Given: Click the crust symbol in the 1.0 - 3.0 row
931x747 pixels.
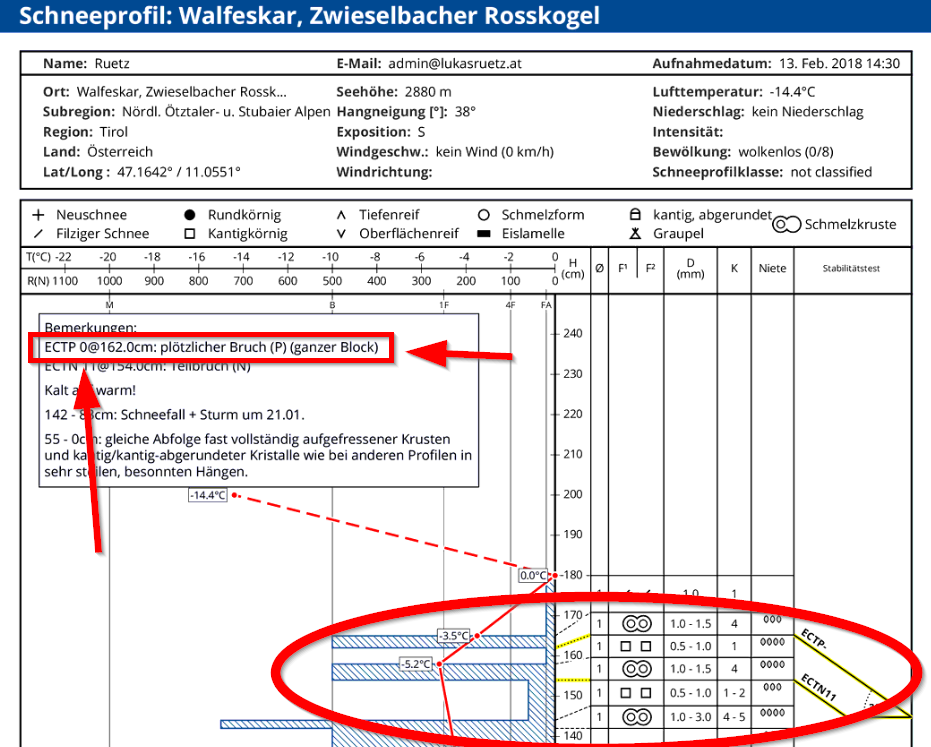Looking at the screenshot, I should pos(636,717).
